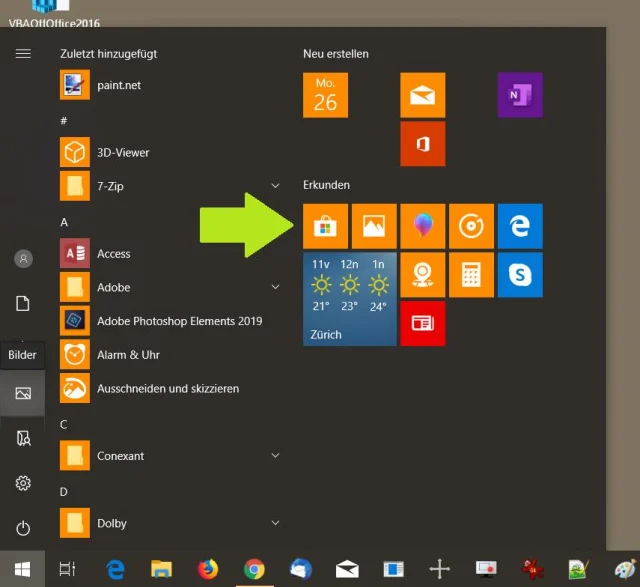Open the OneNote tile
Image resolution: width=640 pixels, height=587 pixels.
[520, 95]
